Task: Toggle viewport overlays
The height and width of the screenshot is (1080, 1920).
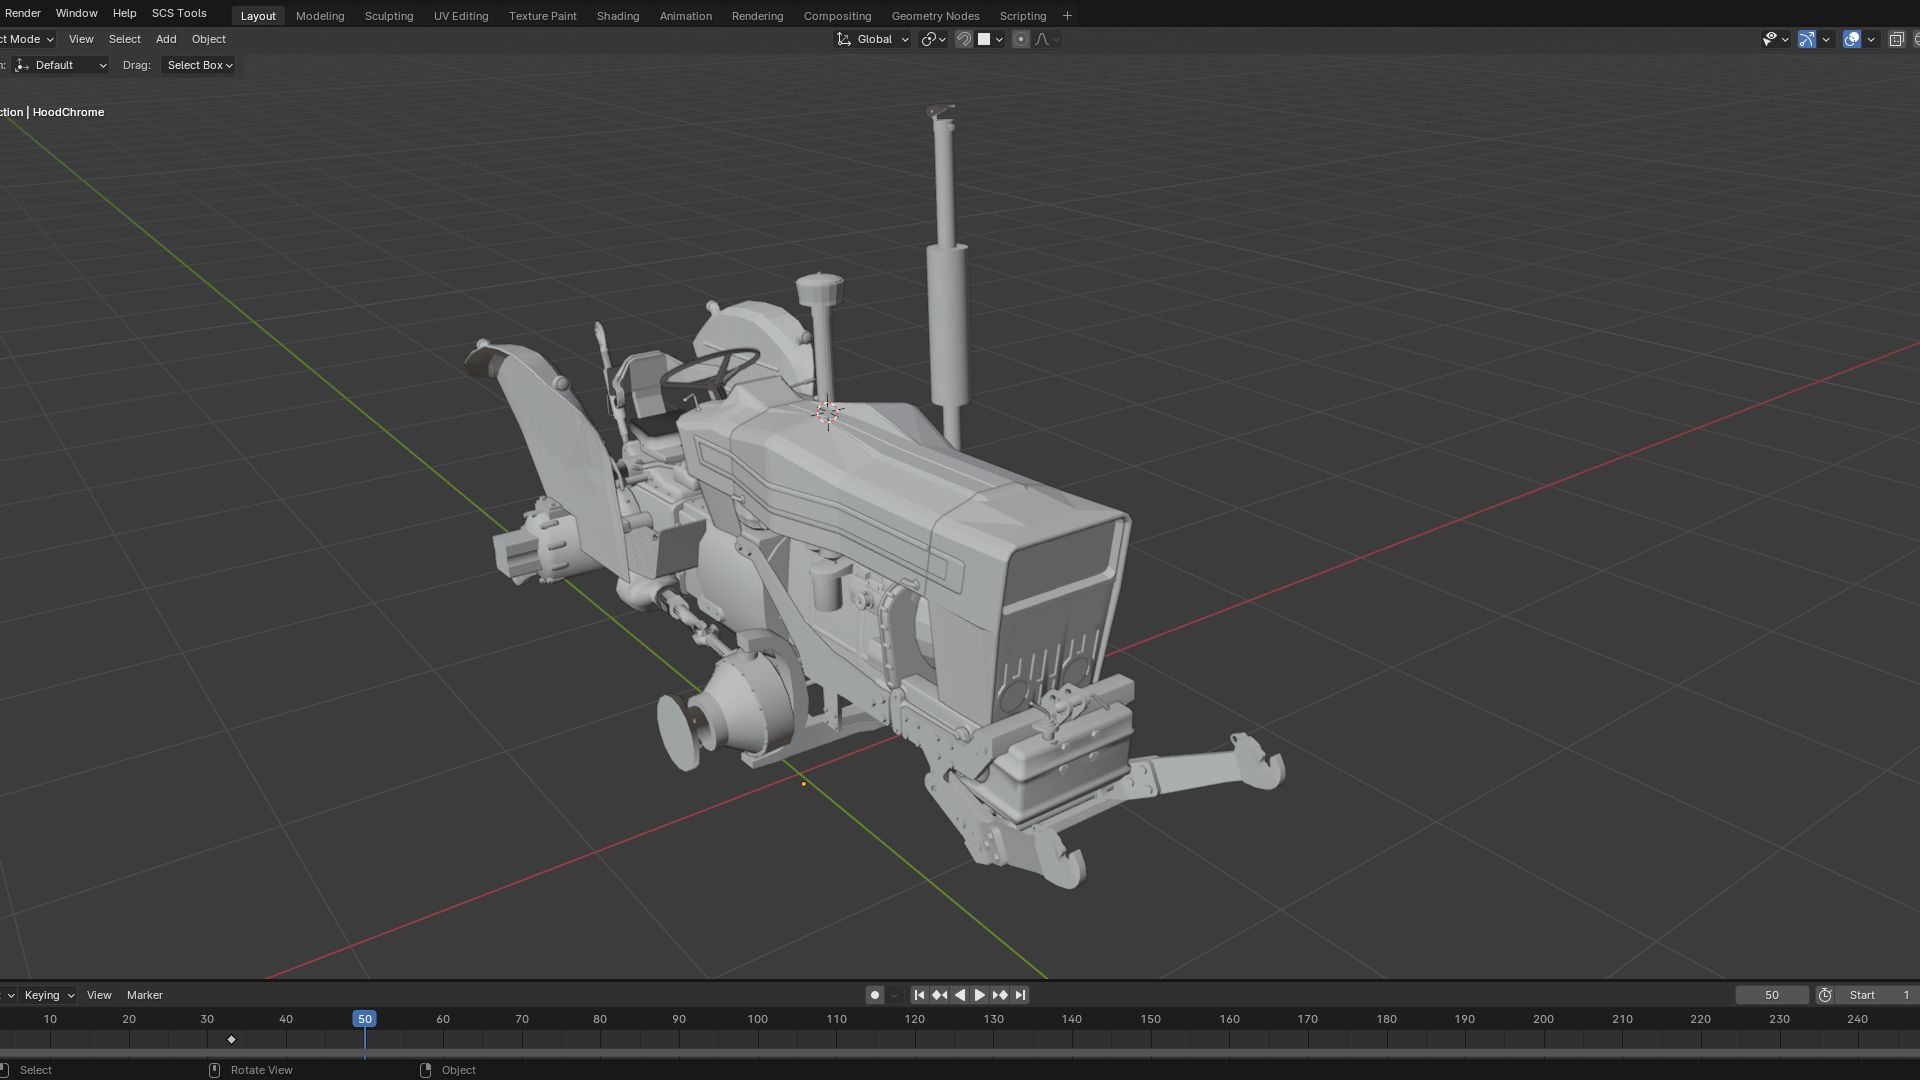Action: tap(1852, 39)
